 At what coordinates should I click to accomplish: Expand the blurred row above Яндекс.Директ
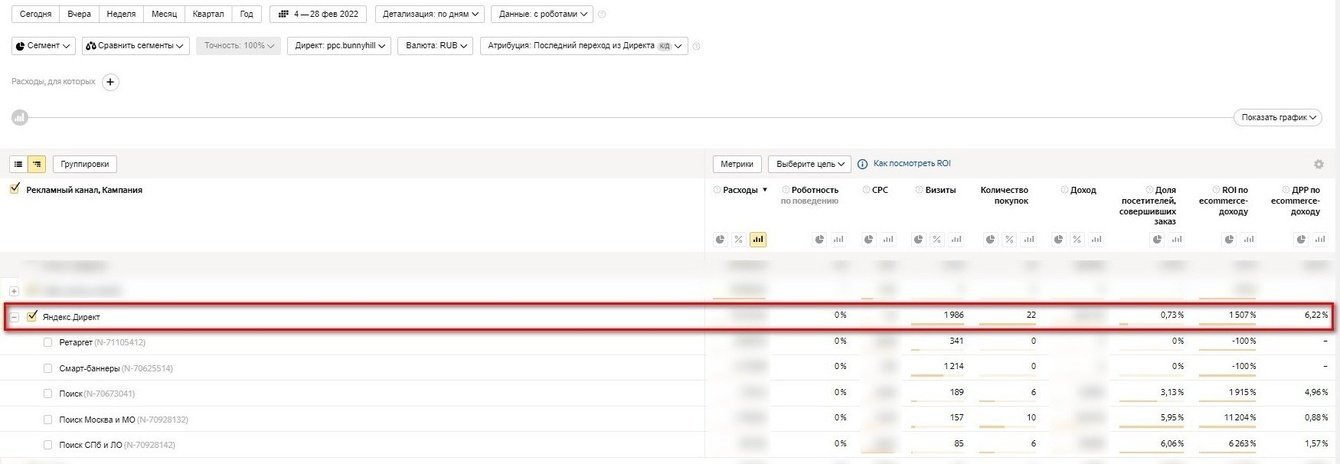click(x=14, y=290)
